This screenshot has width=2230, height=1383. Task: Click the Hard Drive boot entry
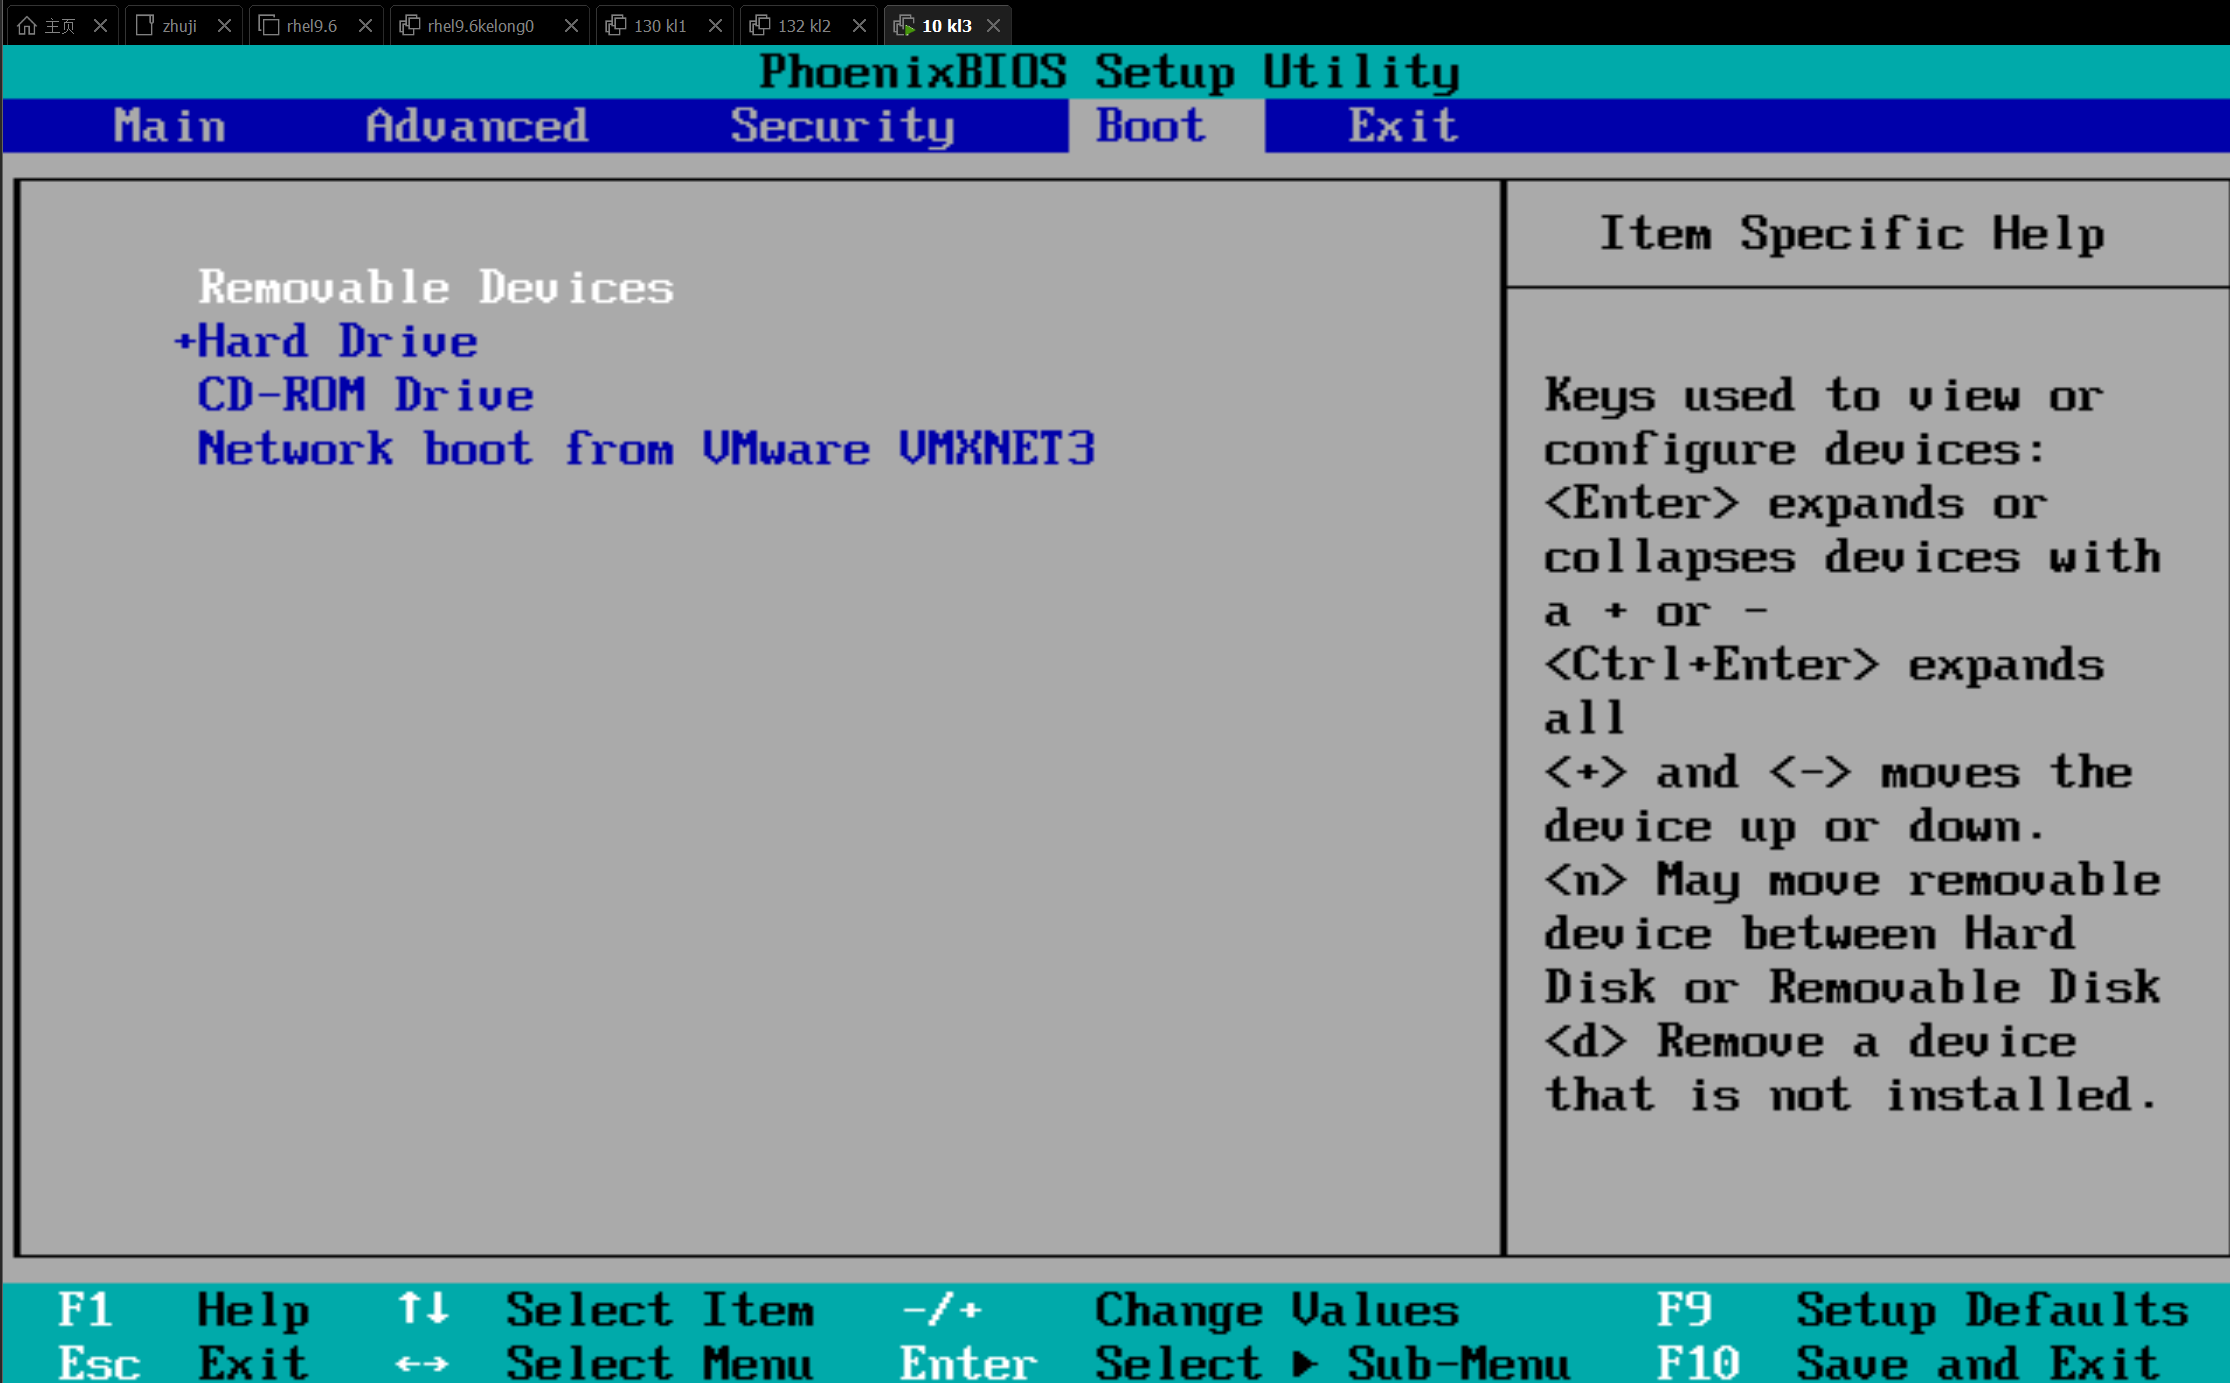pos(338,342)
